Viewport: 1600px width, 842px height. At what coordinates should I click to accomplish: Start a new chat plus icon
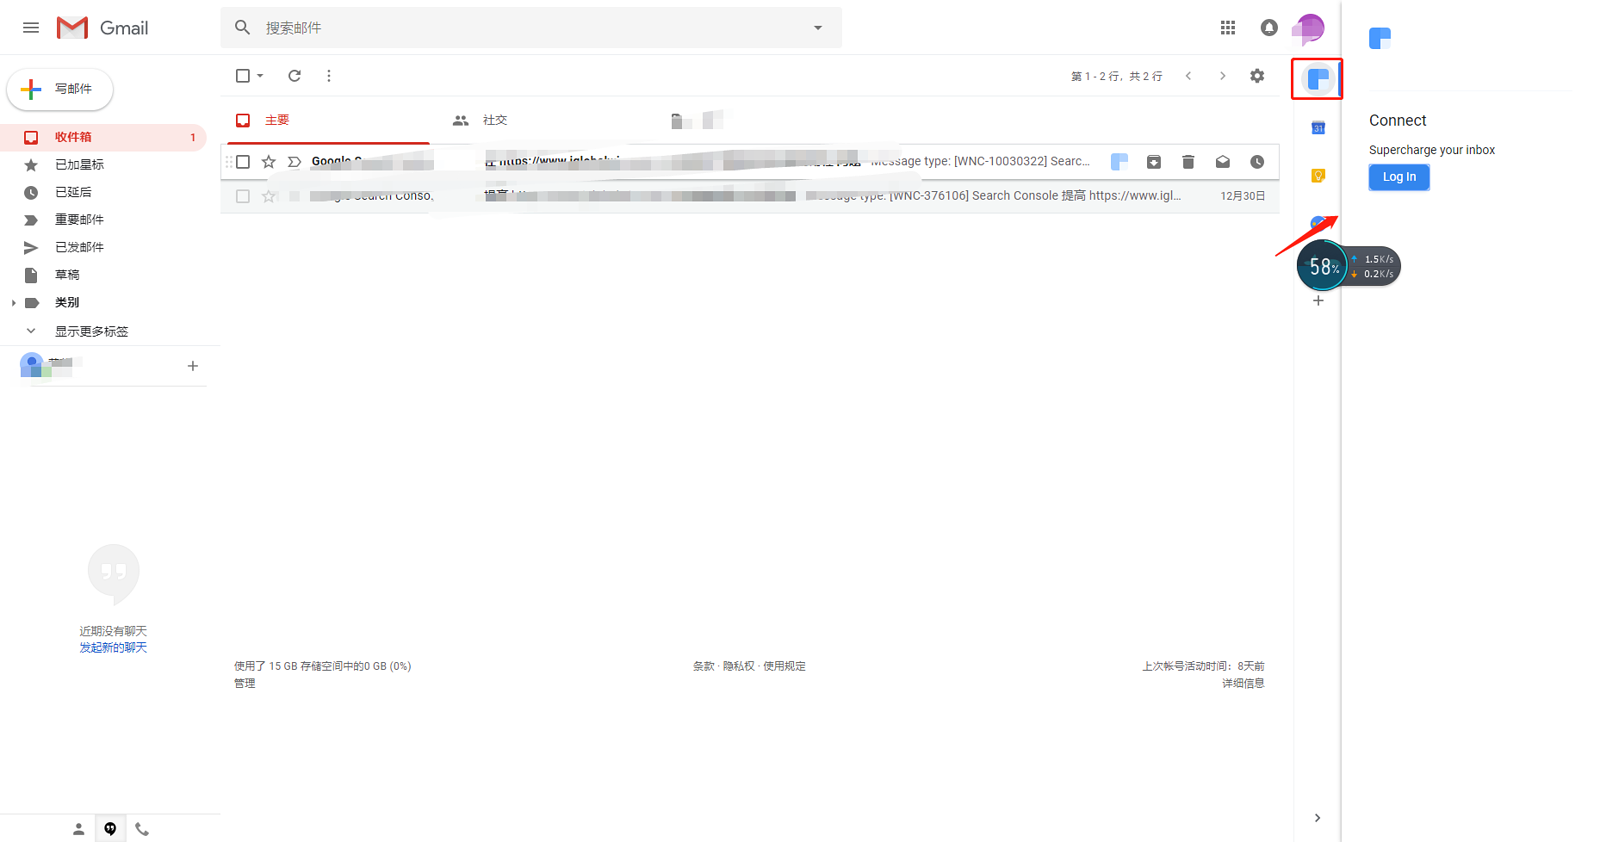pos(193,366)
